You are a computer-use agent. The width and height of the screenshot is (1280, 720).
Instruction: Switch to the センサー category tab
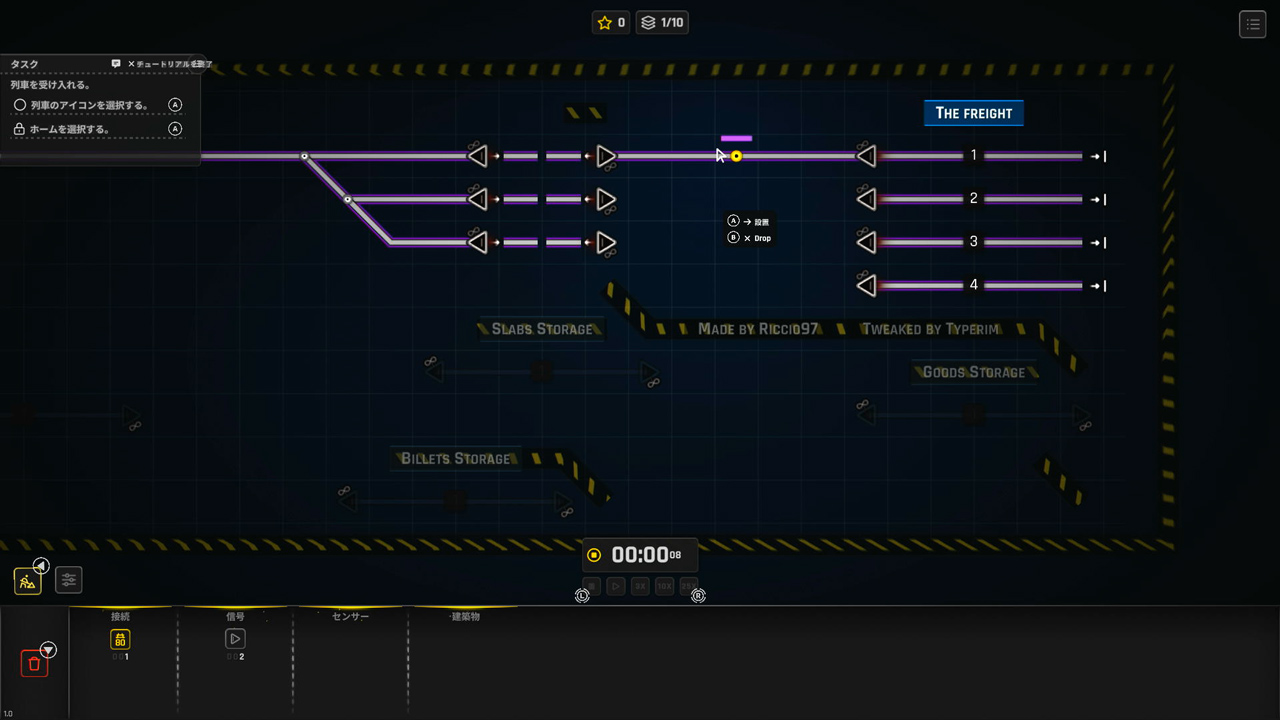coord(350,617)
